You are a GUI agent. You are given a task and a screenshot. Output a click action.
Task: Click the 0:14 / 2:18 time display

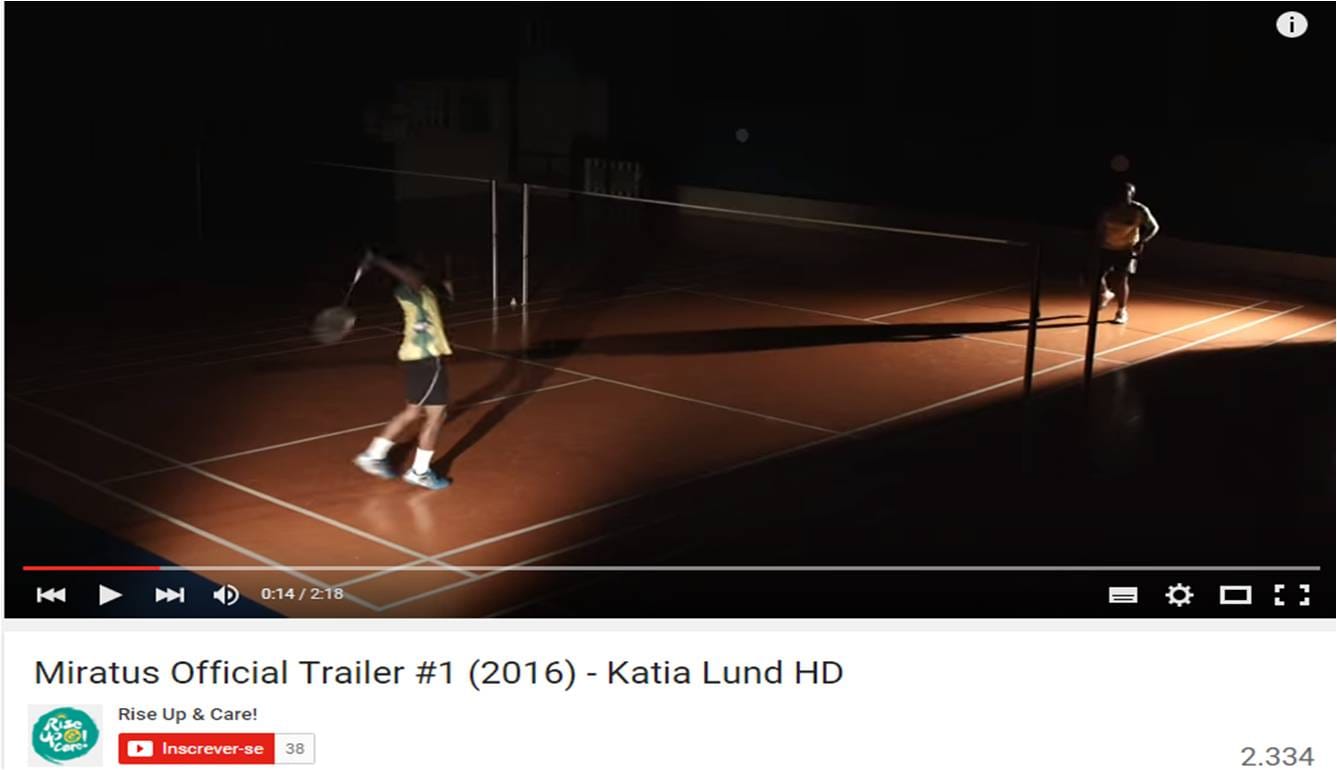(x=302, y=594)
